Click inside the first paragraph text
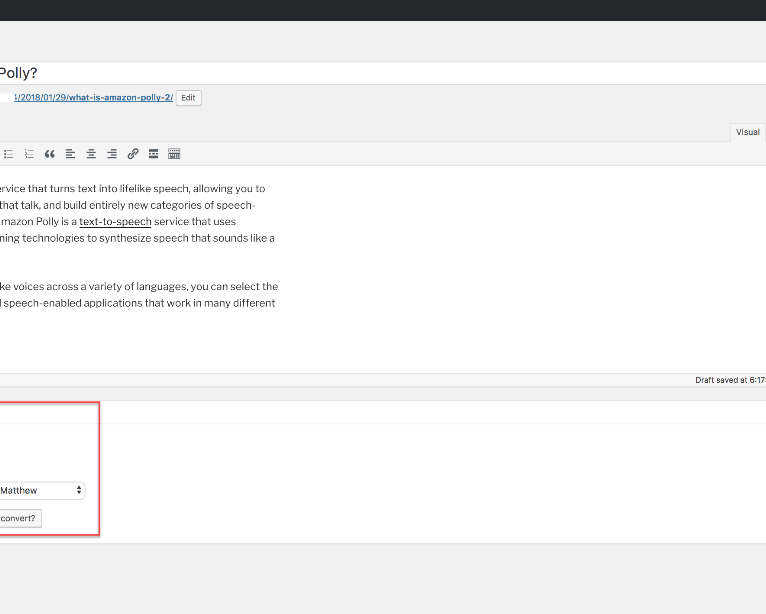The height and width of the screenshot is (614, 766). click(130, 205)
